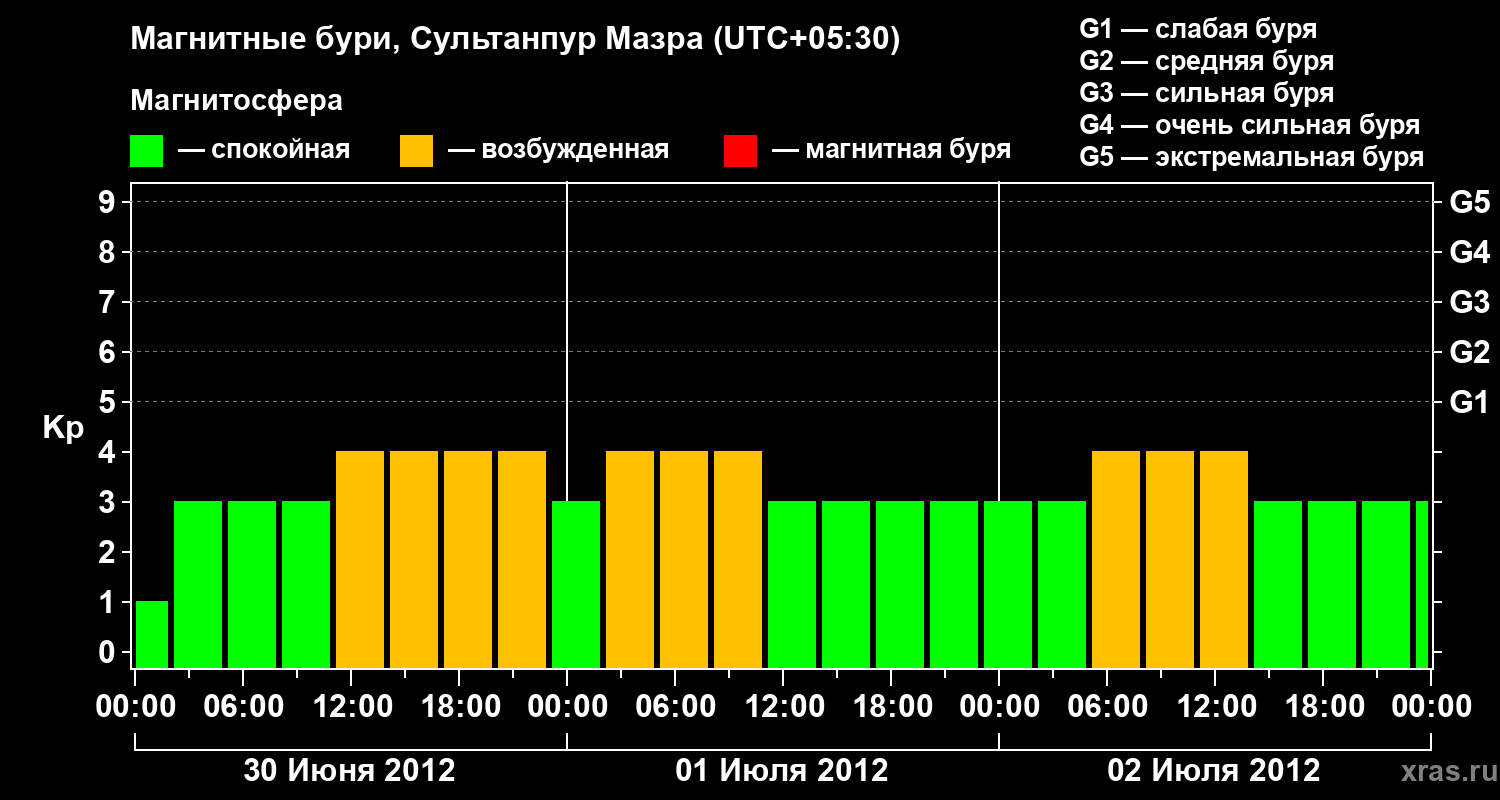Click the right axis label 'G1' beside gridline 5

click(1470, 402)
